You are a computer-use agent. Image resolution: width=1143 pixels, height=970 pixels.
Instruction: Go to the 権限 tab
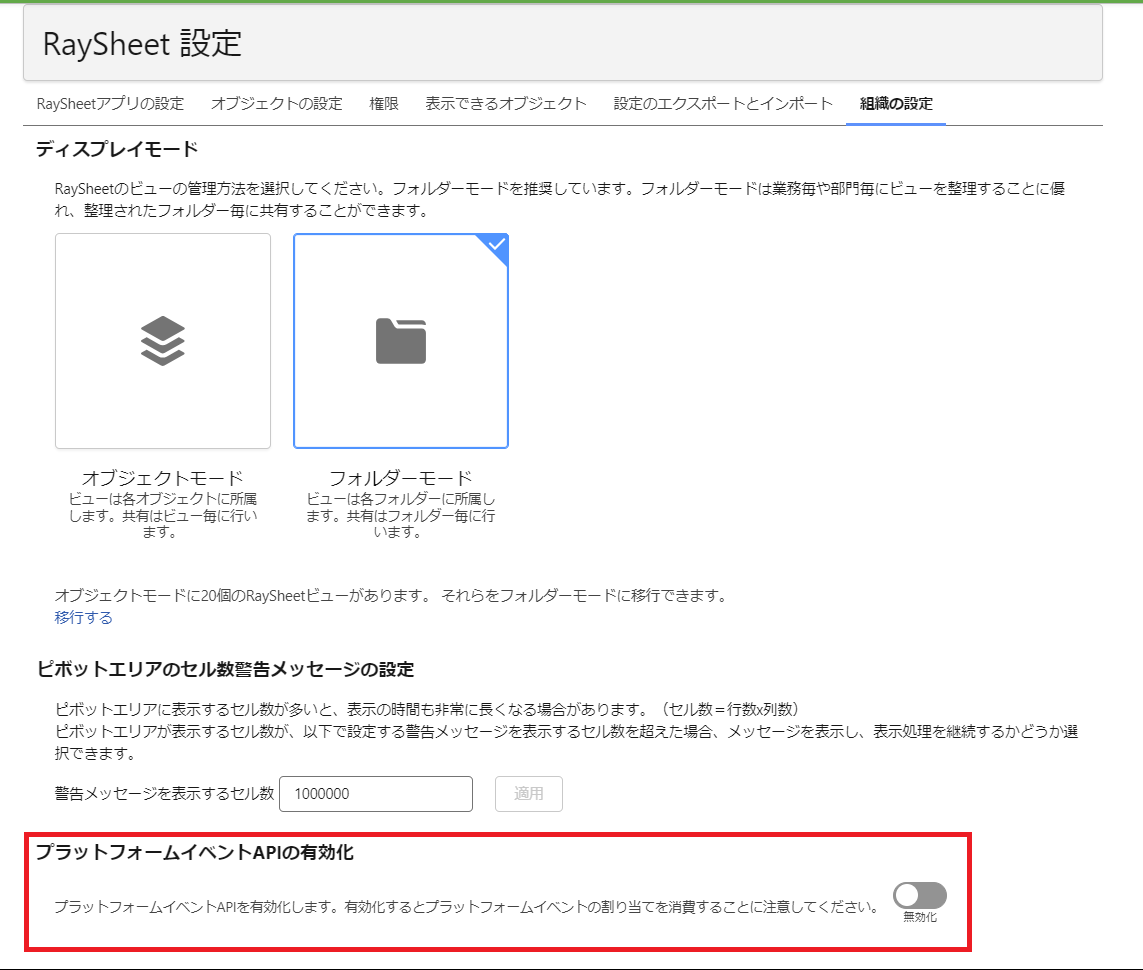click(384, 104)
